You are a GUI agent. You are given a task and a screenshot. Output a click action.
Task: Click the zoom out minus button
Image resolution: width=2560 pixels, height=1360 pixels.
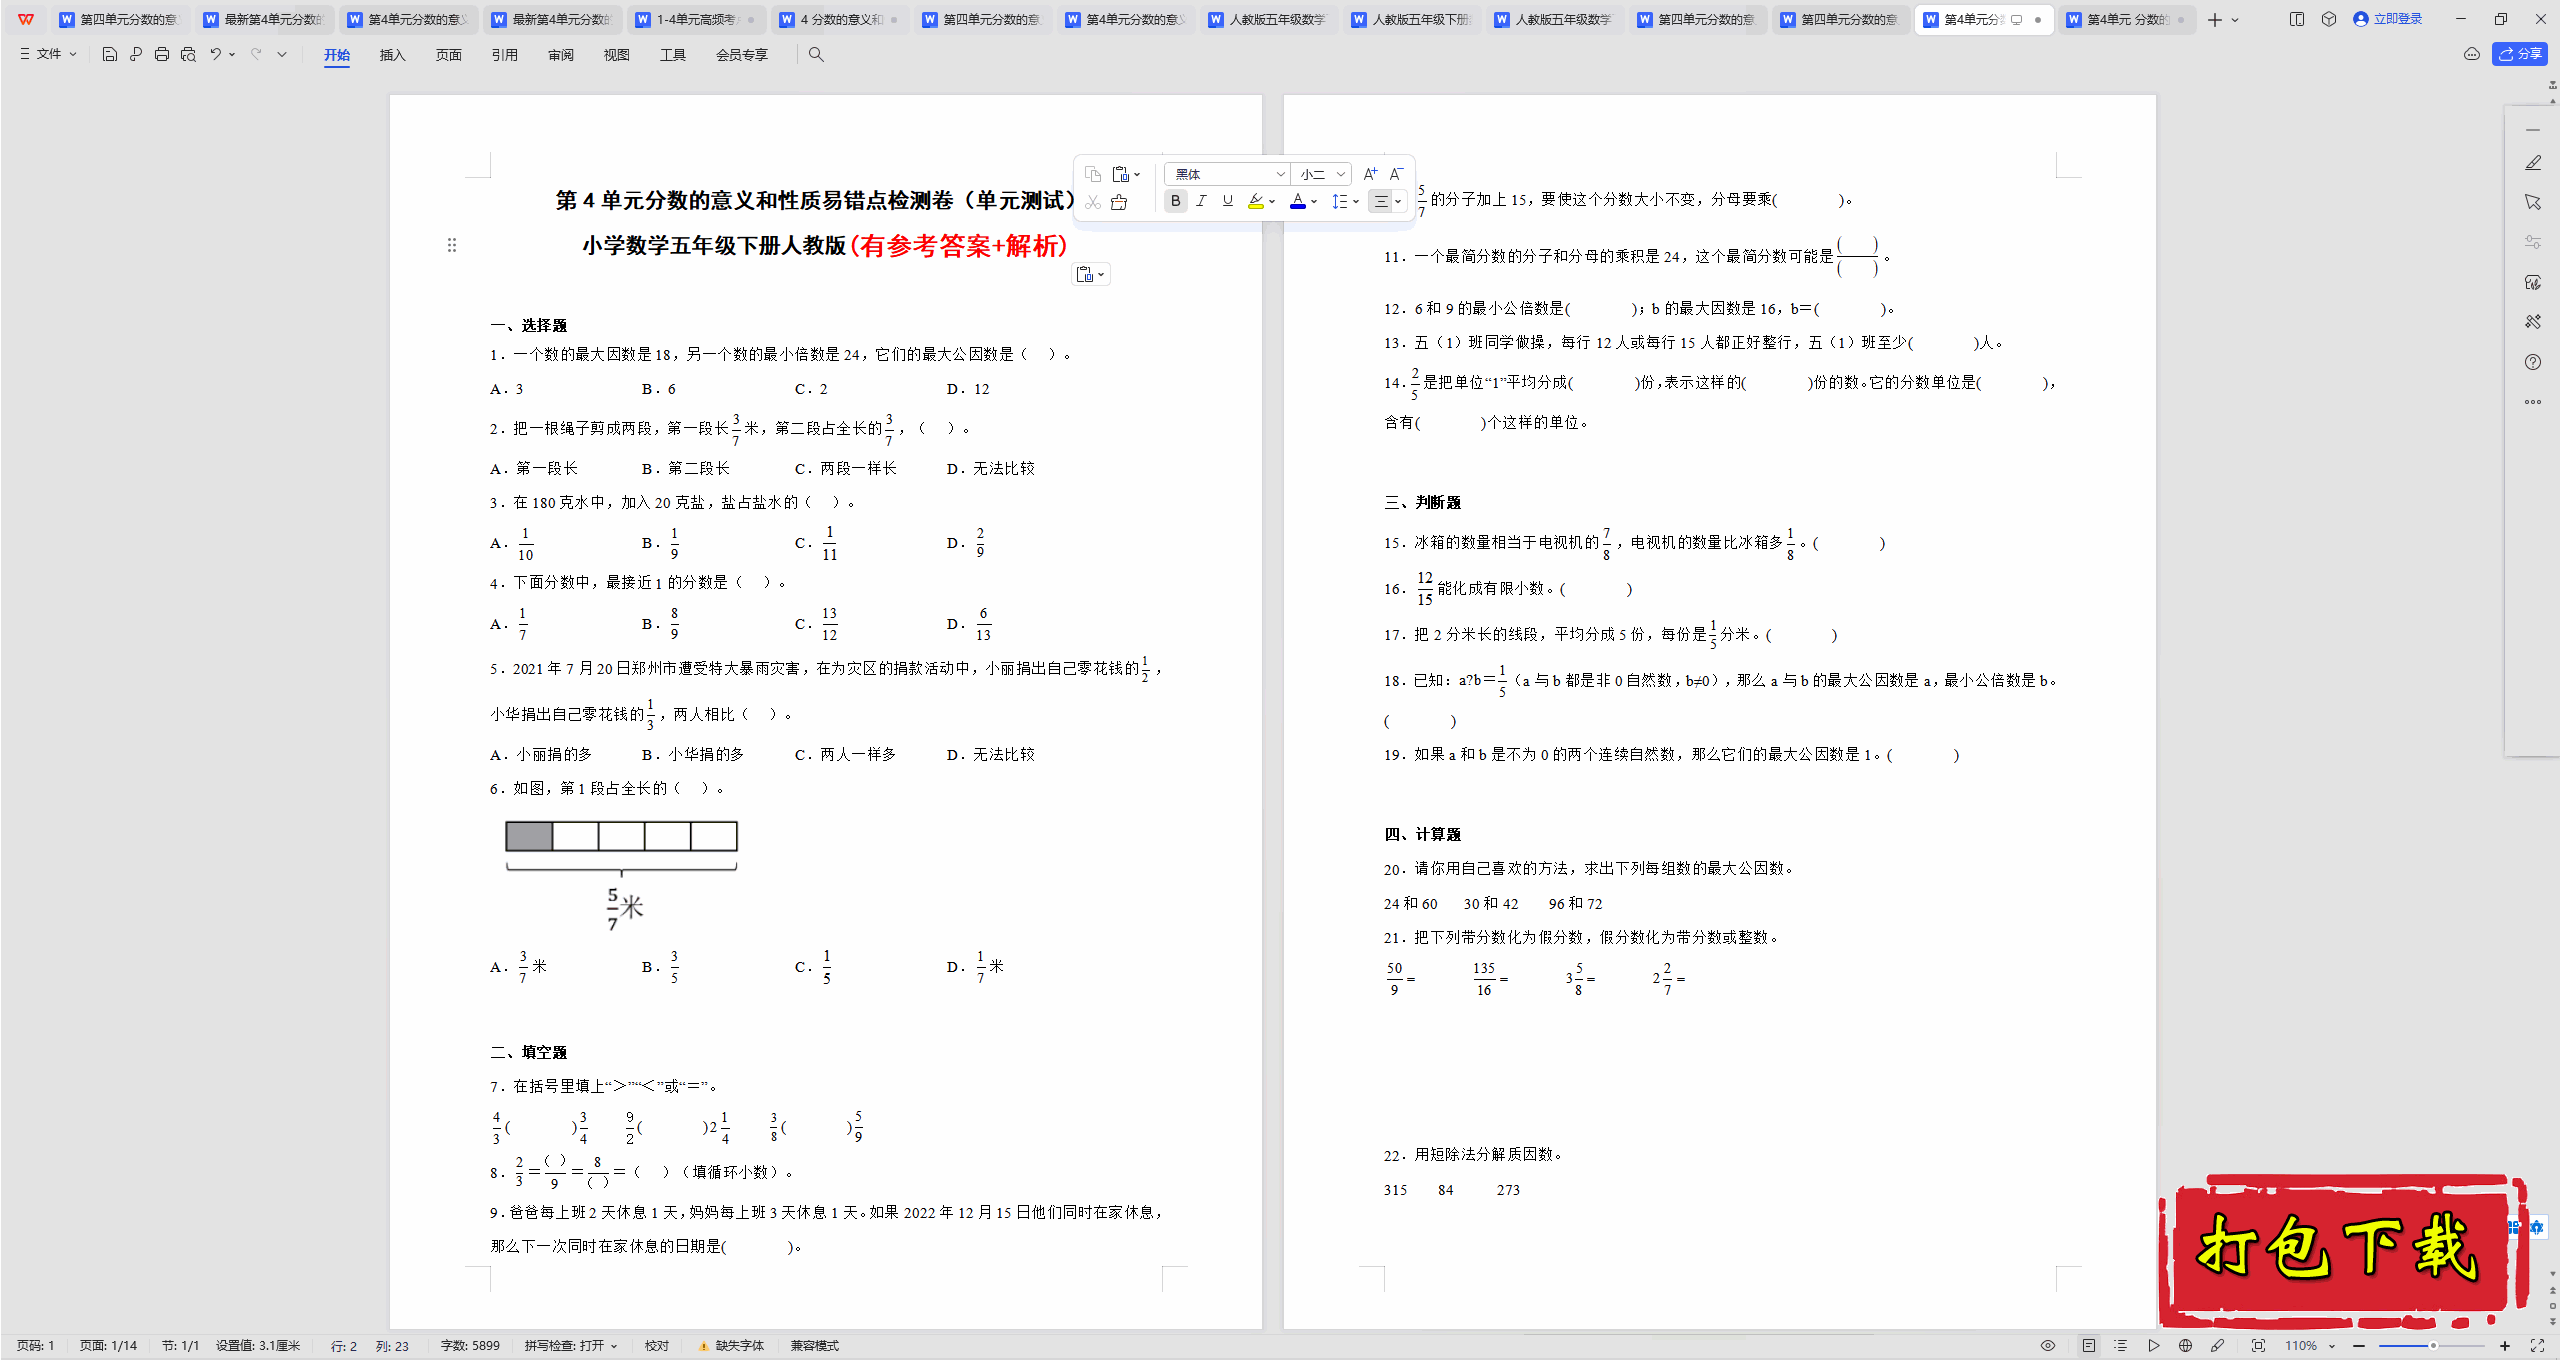2359,1346
